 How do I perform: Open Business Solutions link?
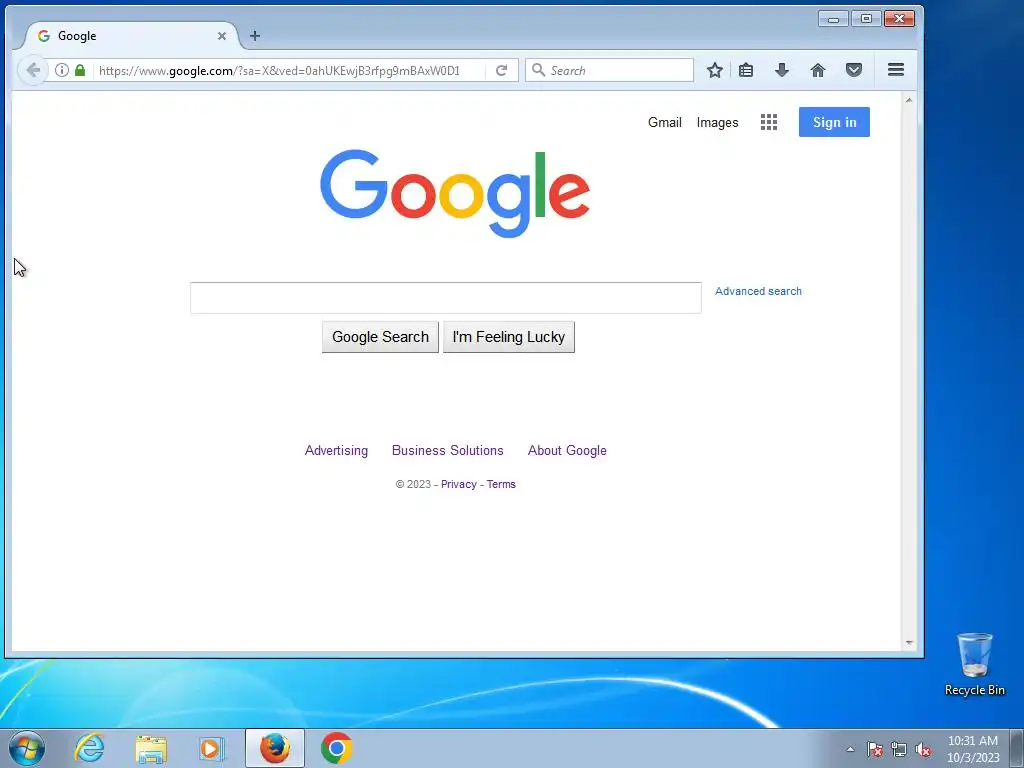coord(447,451)
